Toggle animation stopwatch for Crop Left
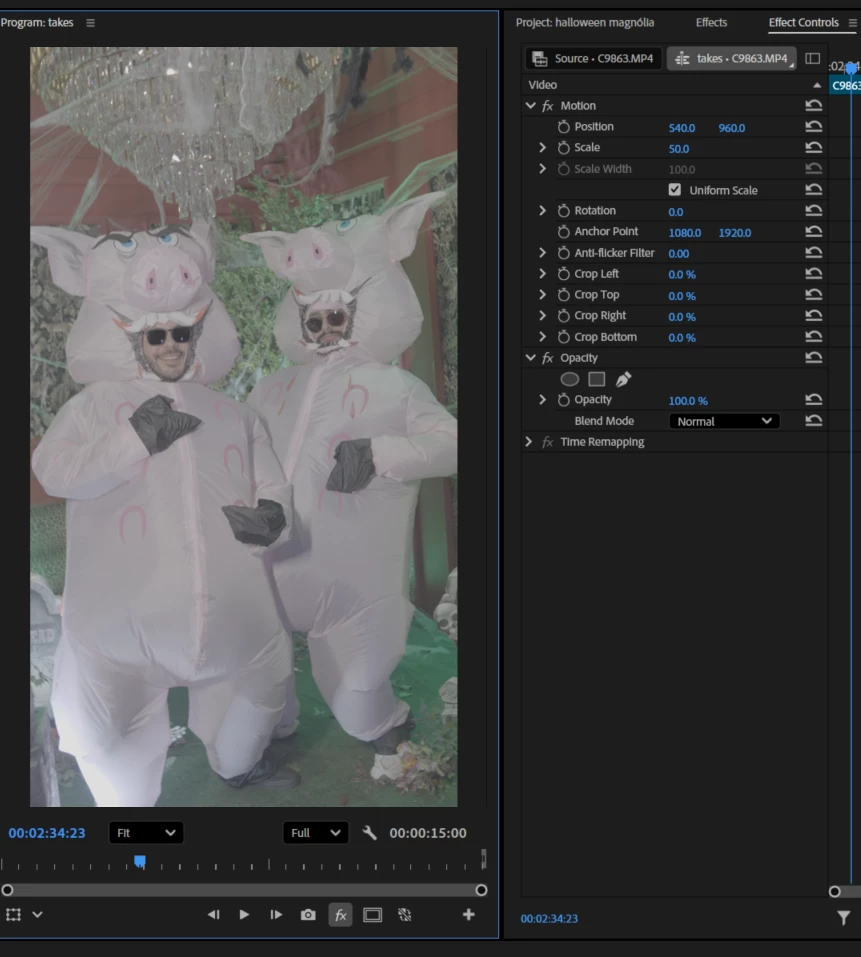Screen dimensions: 861x957 [x=563, y=273]
